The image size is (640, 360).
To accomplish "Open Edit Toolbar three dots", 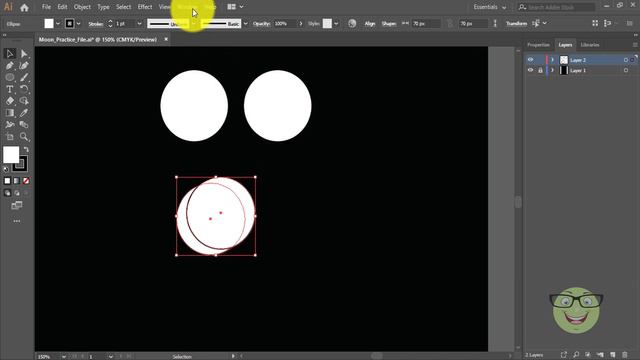I will pos(17,221).
